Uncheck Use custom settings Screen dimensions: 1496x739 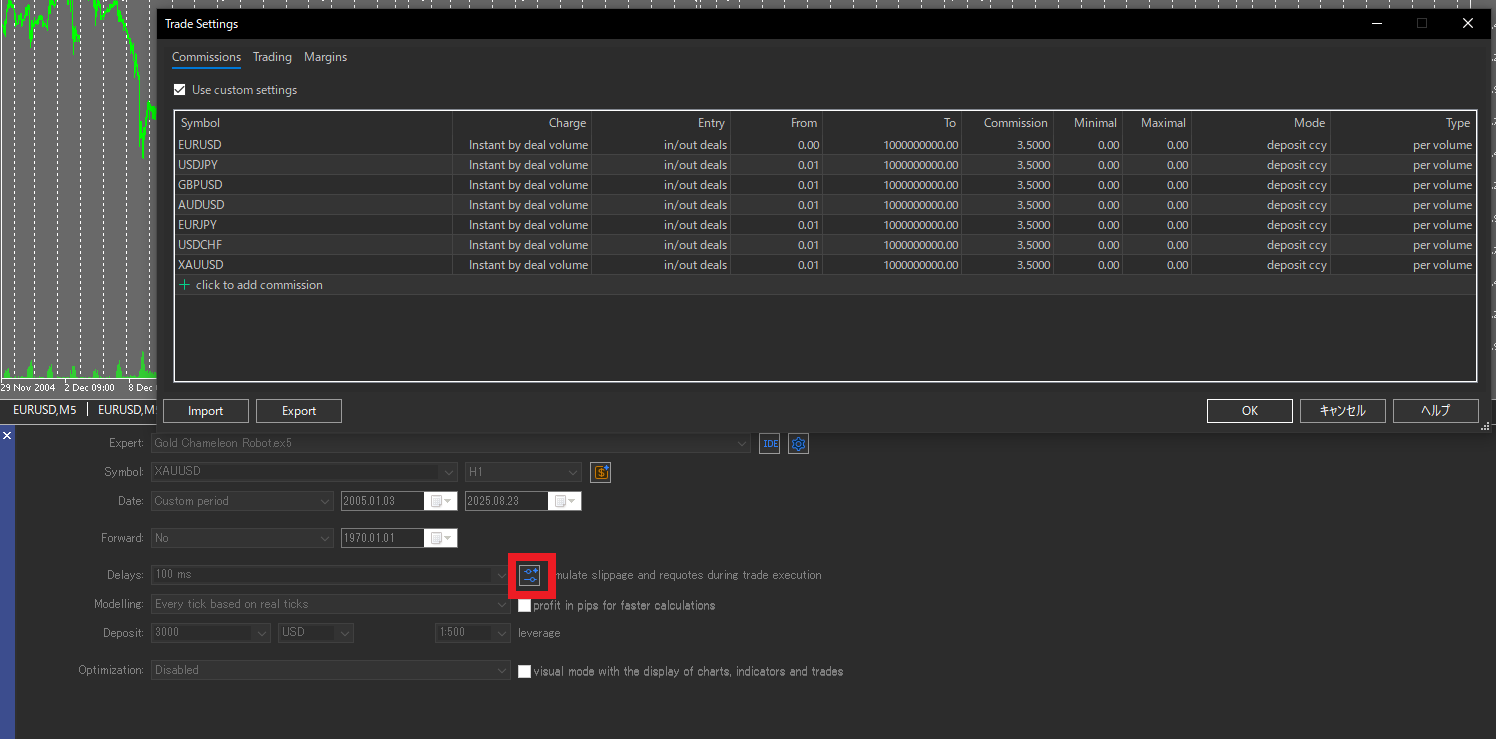pos(179,89)
